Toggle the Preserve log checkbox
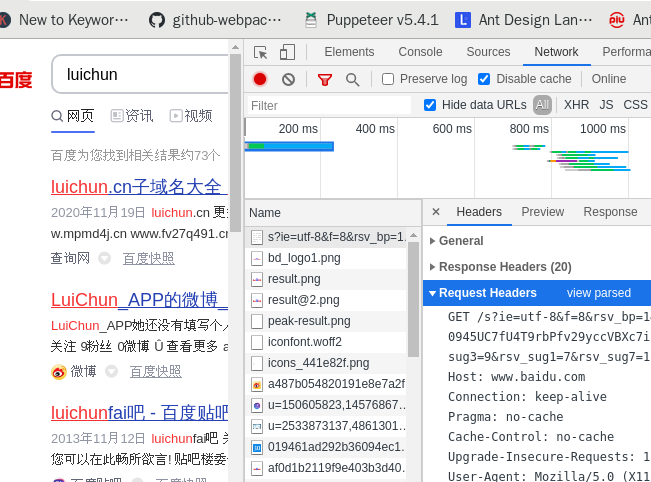Viewport: 651px width, 482px height. click(x=388, y=79)
